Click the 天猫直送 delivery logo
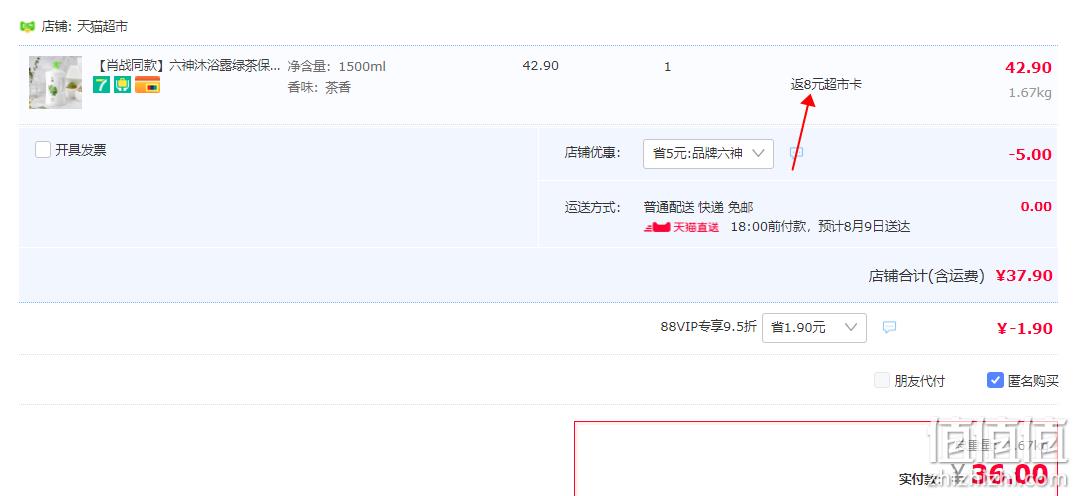The width and height of the screenshot is (1077, 496). click(681, 227)
